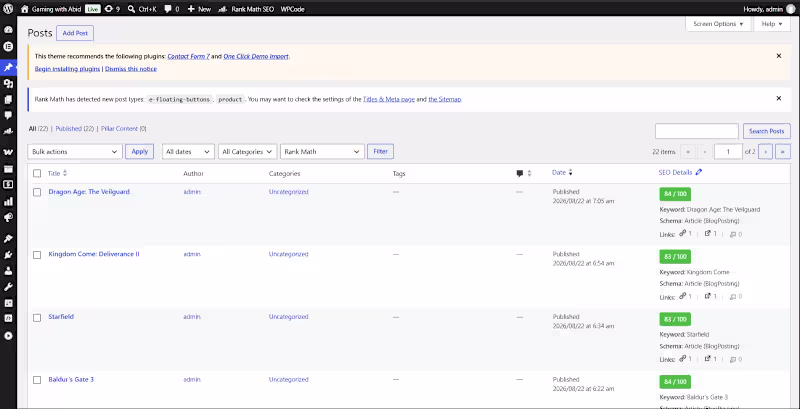The height and width of the screenshot is (409, 800).
Task: Open the Analytics bar-chart sidebar icon
Action: pyautogui.click(x=8, y=201)
